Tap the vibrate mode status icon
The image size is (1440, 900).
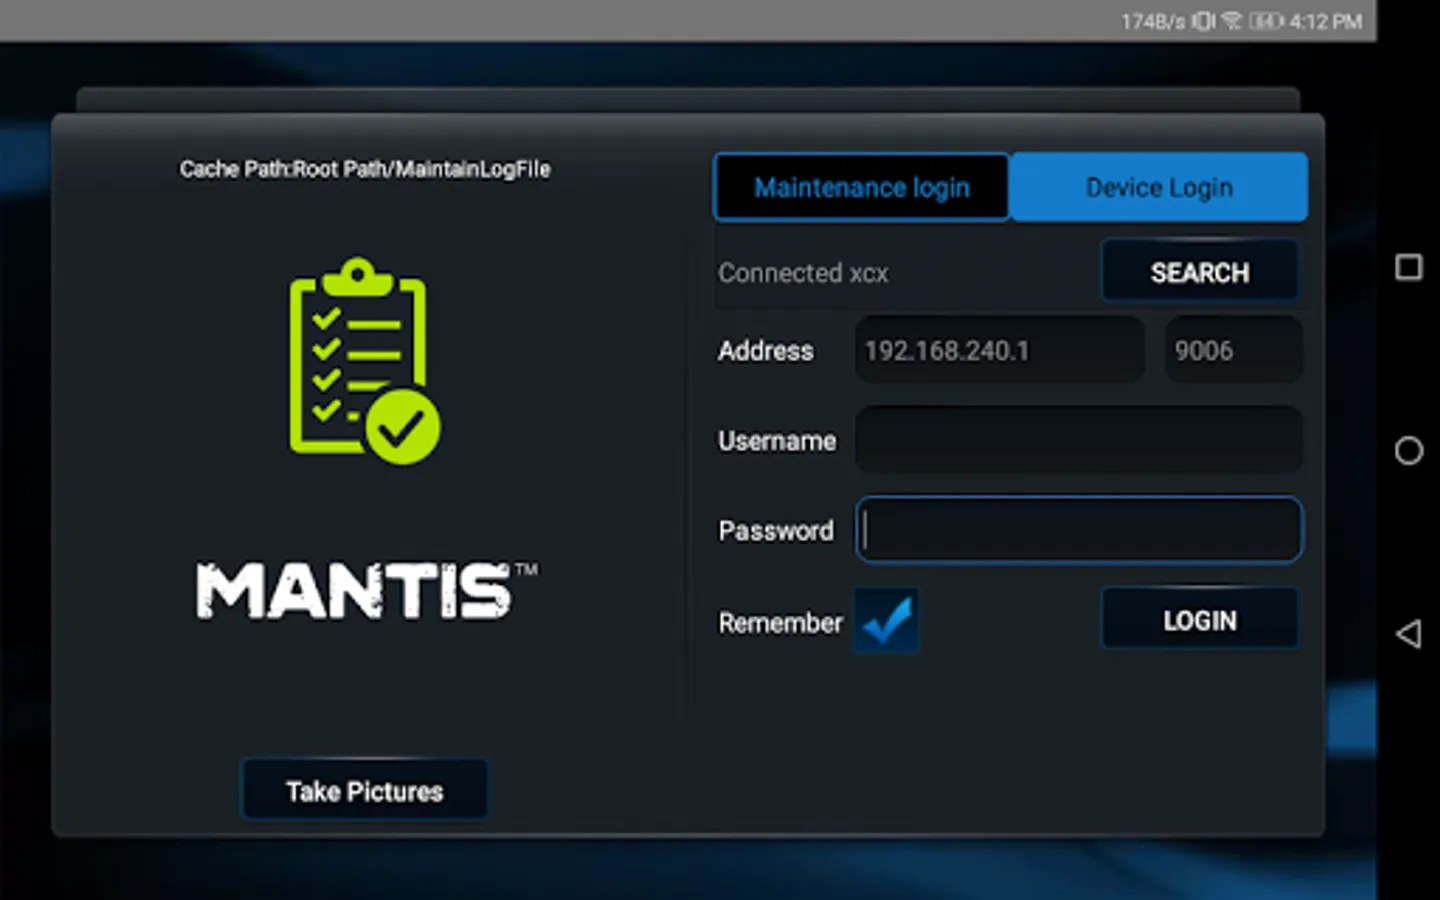1203,21
